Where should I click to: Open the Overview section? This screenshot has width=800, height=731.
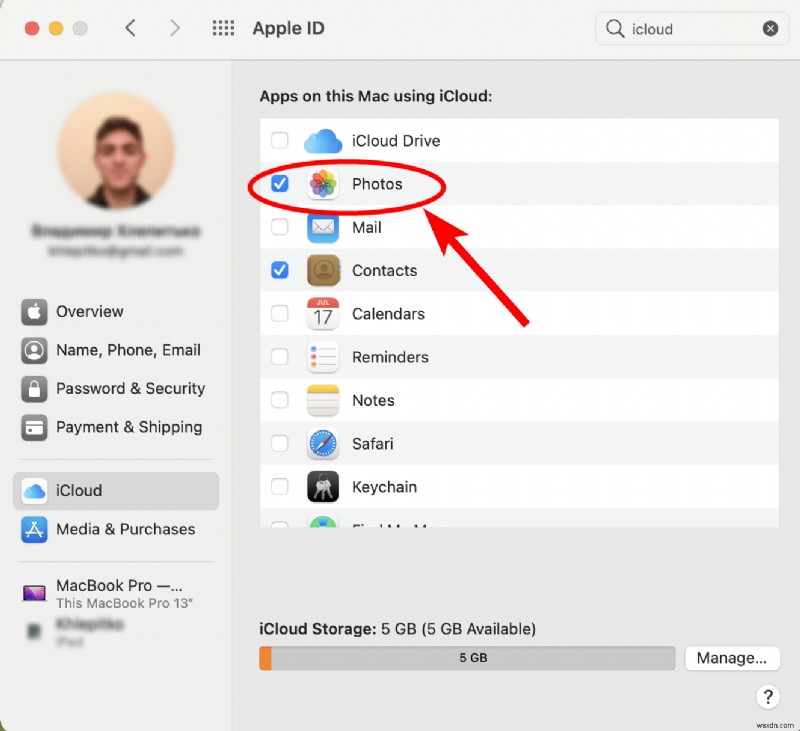116,312
